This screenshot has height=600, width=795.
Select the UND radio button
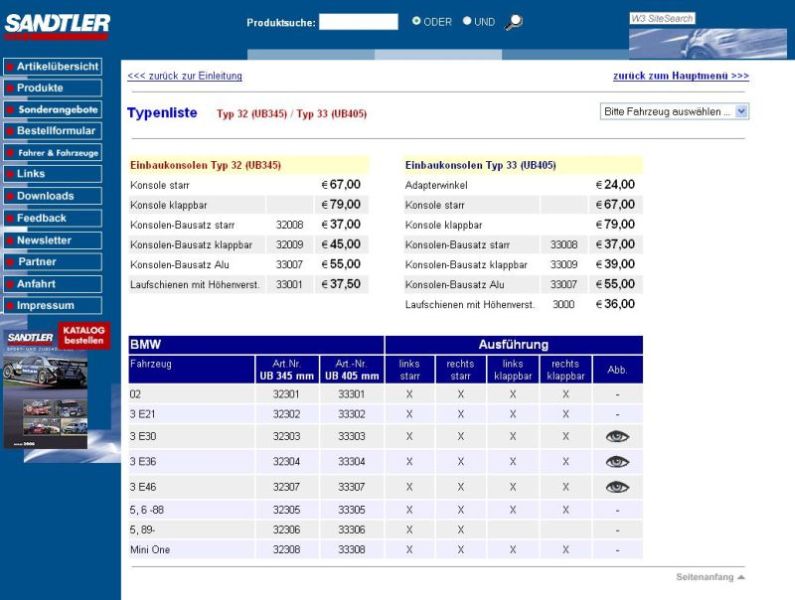467,22
